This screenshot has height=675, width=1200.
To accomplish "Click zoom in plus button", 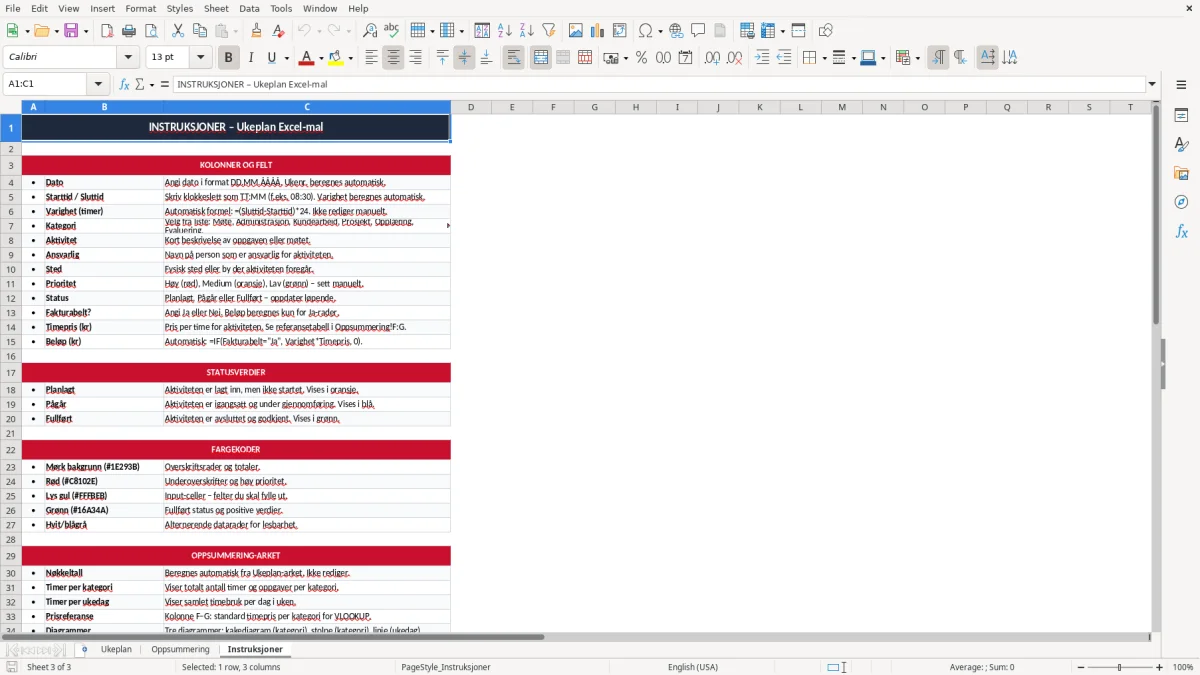I will [x=1160, y=667].
